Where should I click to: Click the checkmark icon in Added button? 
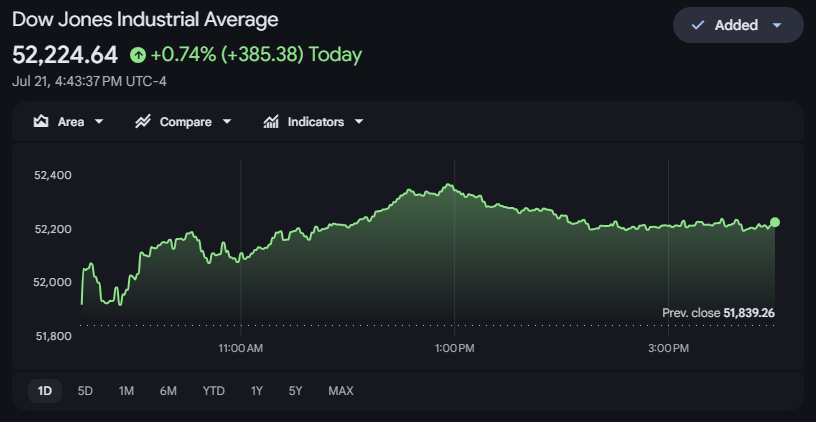[x=697, y=25]
